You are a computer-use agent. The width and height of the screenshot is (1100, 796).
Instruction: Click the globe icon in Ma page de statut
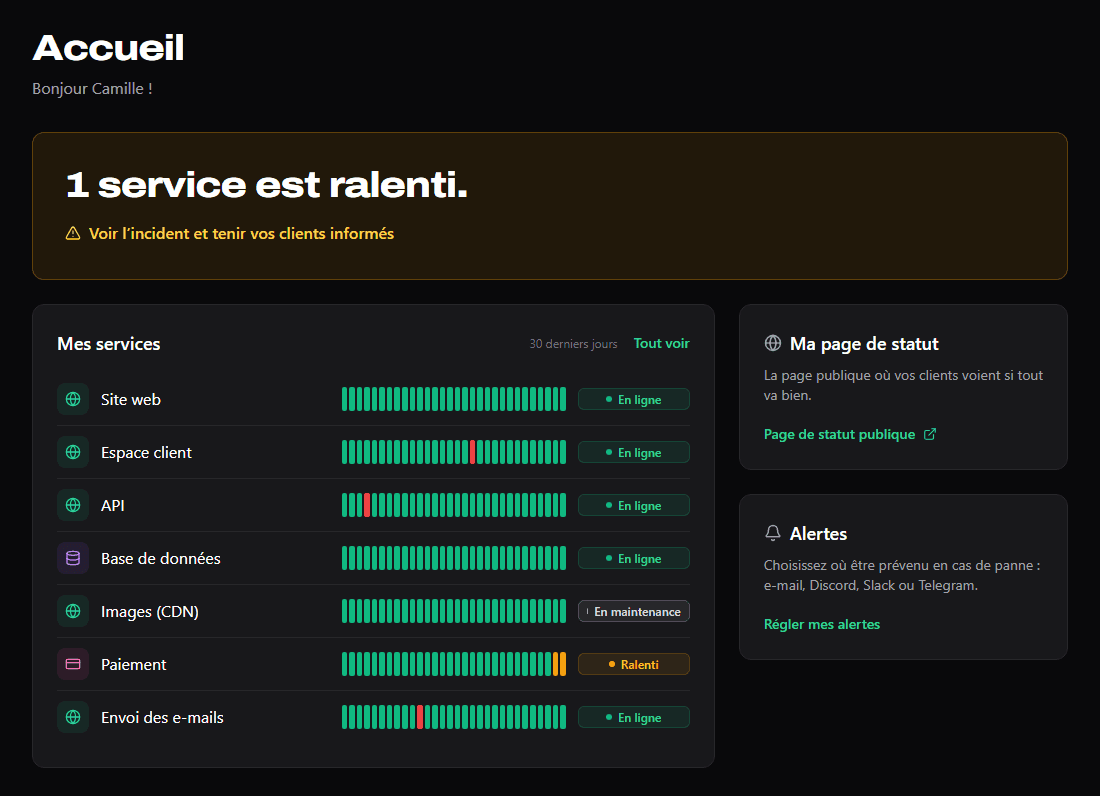(772, 343)
